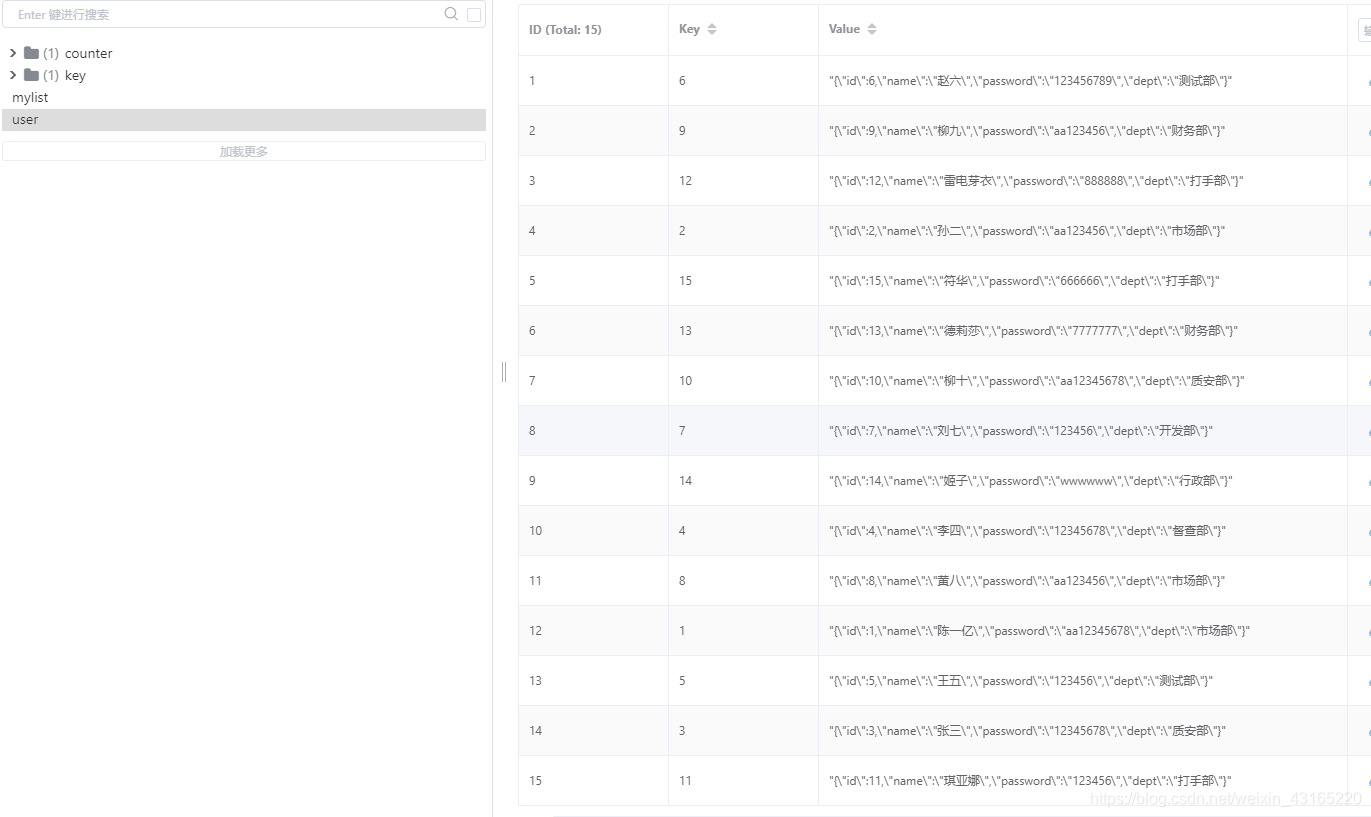Screen dimensions: 1371x817
Task: Select value cell containing 姬子
Action: point(1083,481)
